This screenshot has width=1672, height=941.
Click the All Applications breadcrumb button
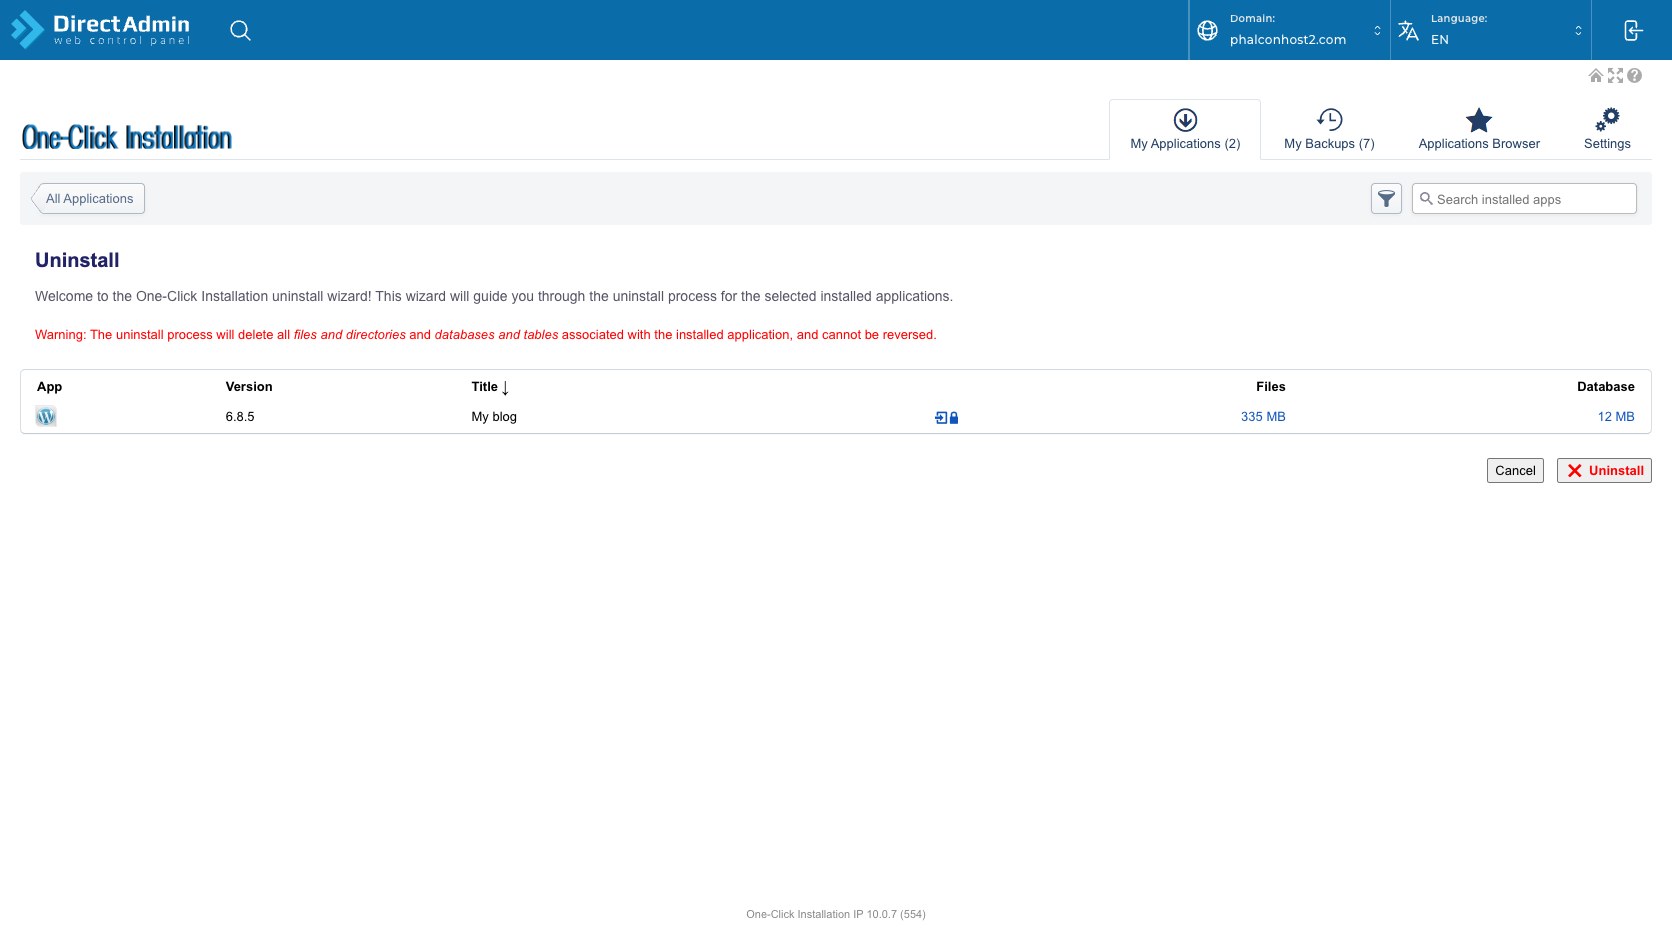tap(89, 199)
